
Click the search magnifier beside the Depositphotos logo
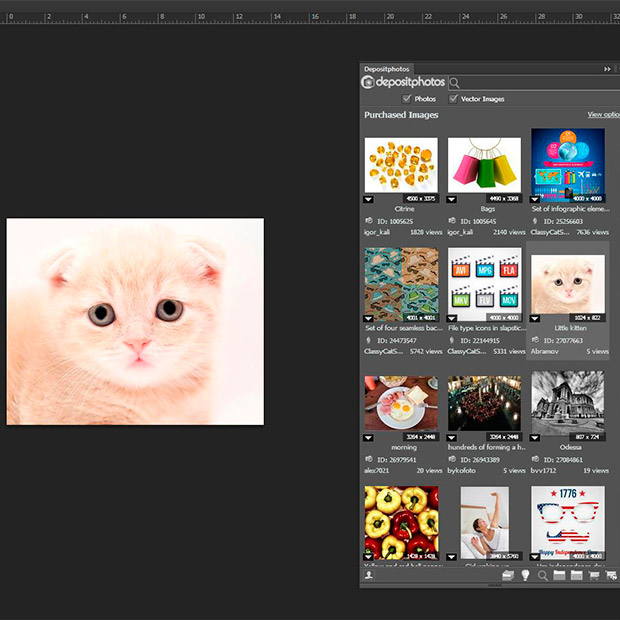[x=454, y=83]
